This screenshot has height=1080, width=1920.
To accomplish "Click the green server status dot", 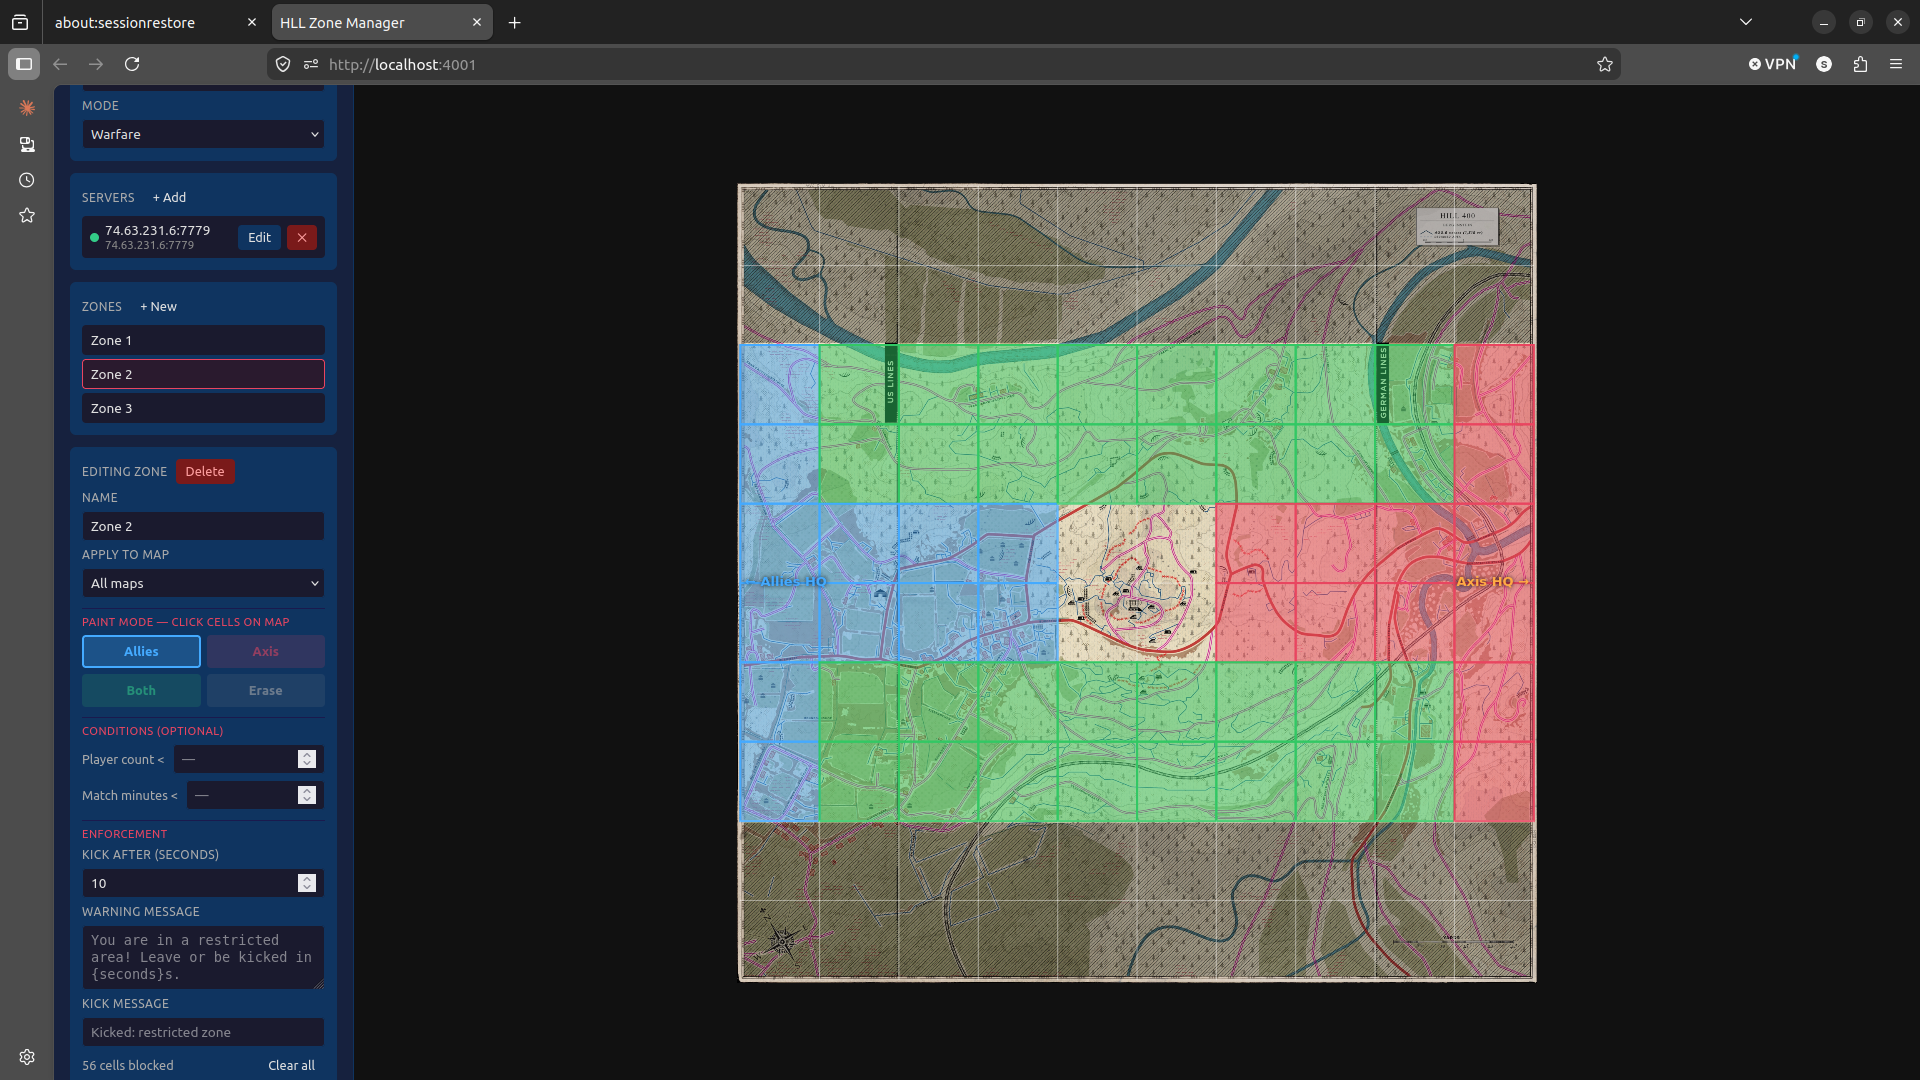I will coord(94,237).
